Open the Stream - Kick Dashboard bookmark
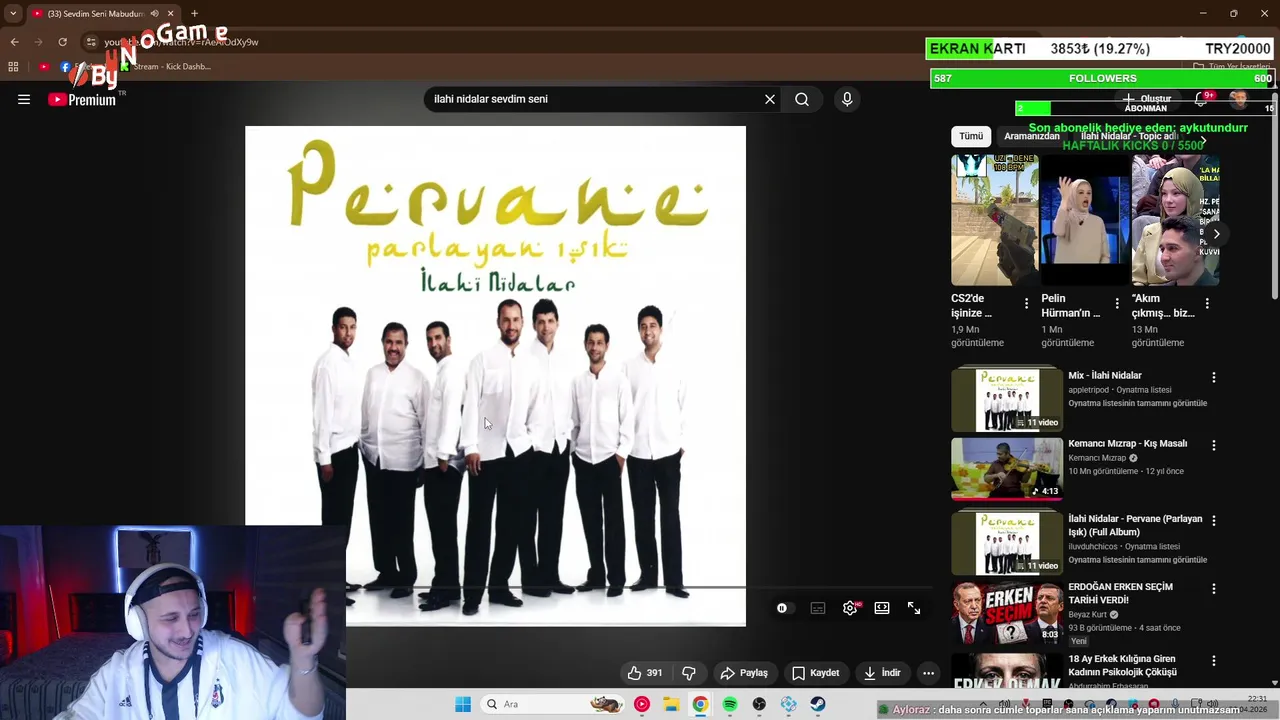This screenshot has width=1280, height=720. pos(165,67)
